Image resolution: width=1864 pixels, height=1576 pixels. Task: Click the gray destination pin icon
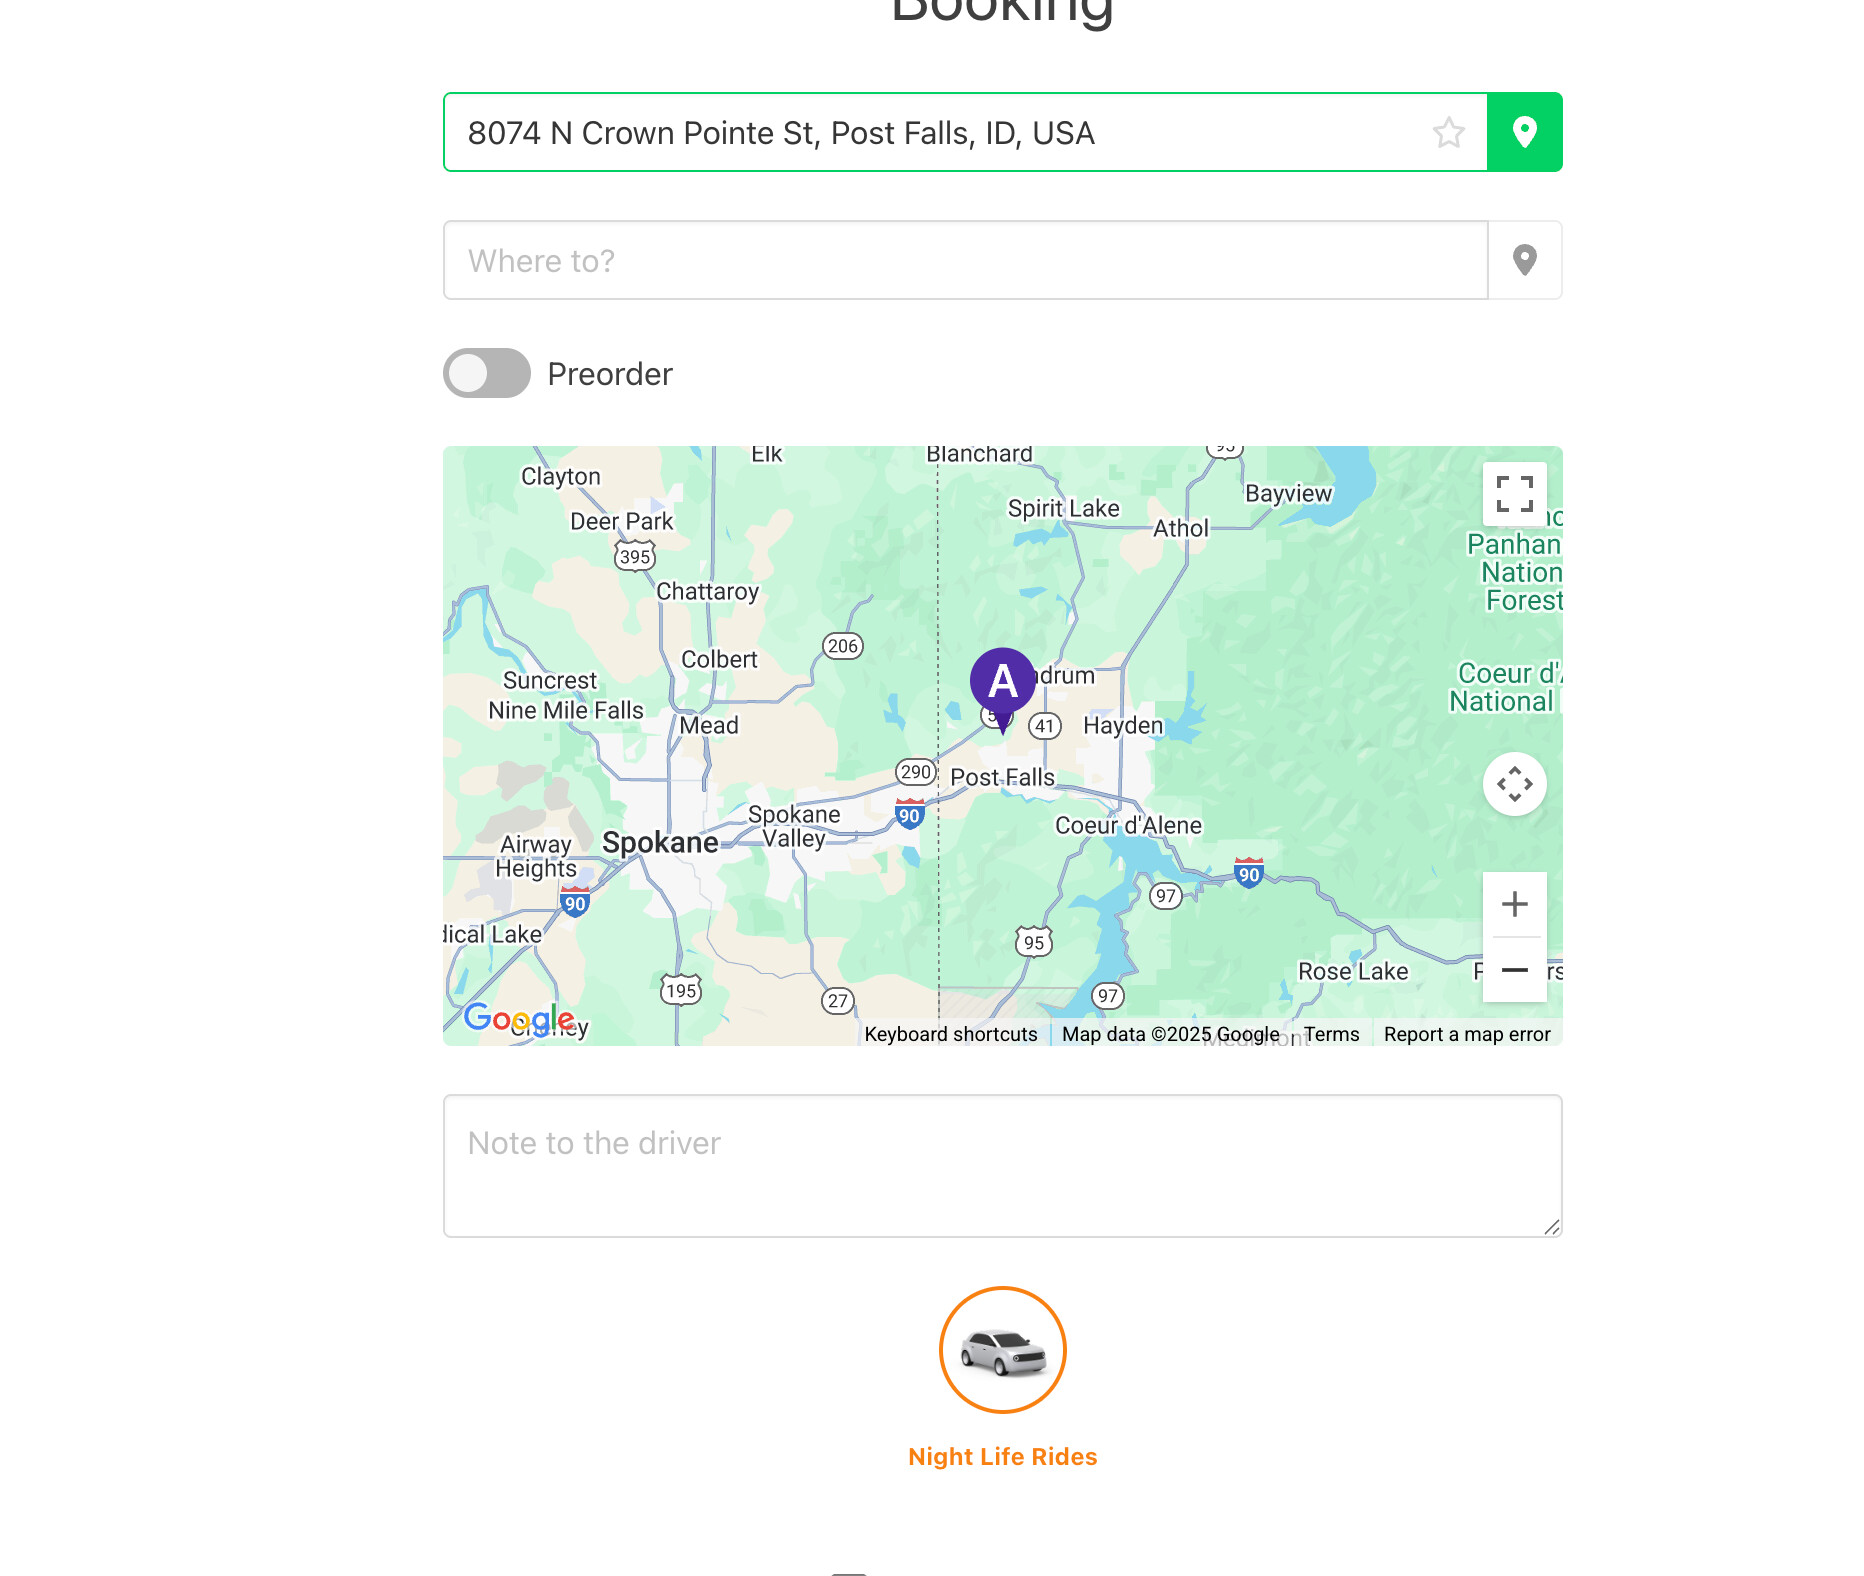click(x=1524, y=260)
